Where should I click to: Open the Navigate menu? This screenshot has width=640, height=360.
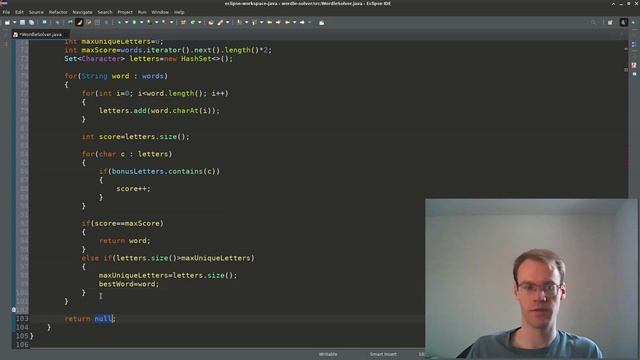coord(82,12)
